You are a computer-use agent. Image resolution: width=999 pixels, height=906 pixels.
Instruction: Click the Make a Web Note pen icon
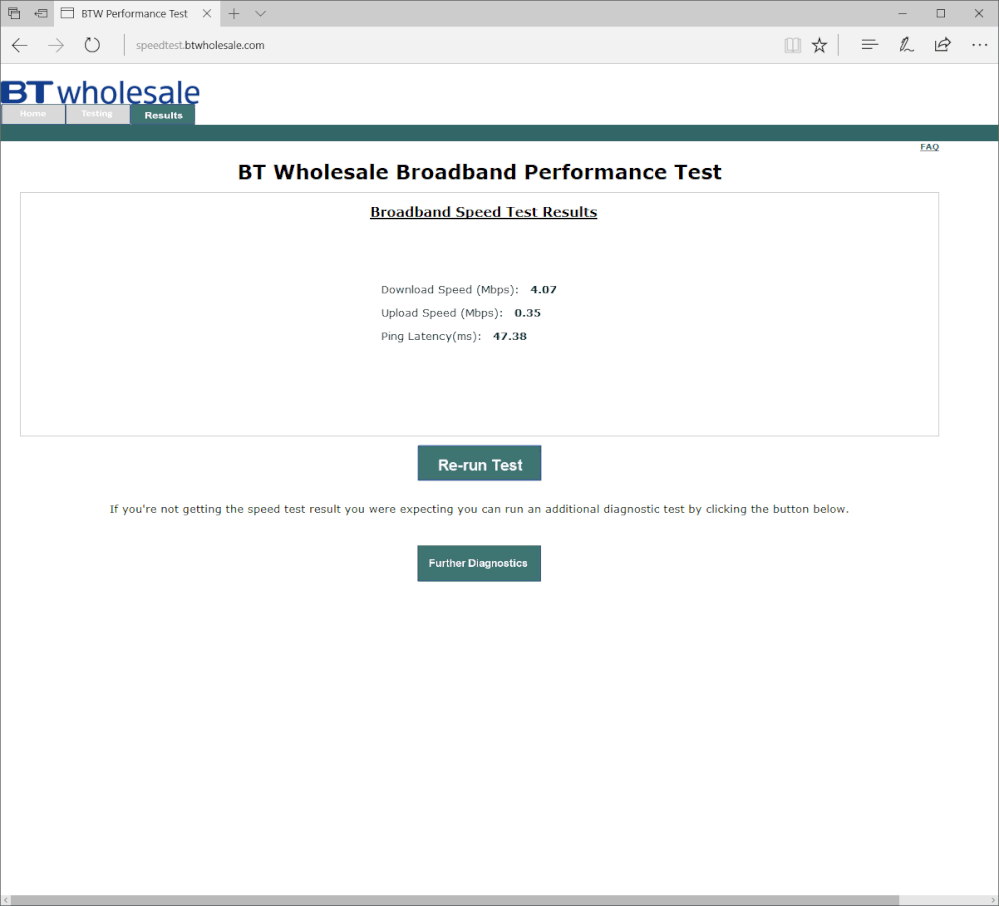[906, 45]
